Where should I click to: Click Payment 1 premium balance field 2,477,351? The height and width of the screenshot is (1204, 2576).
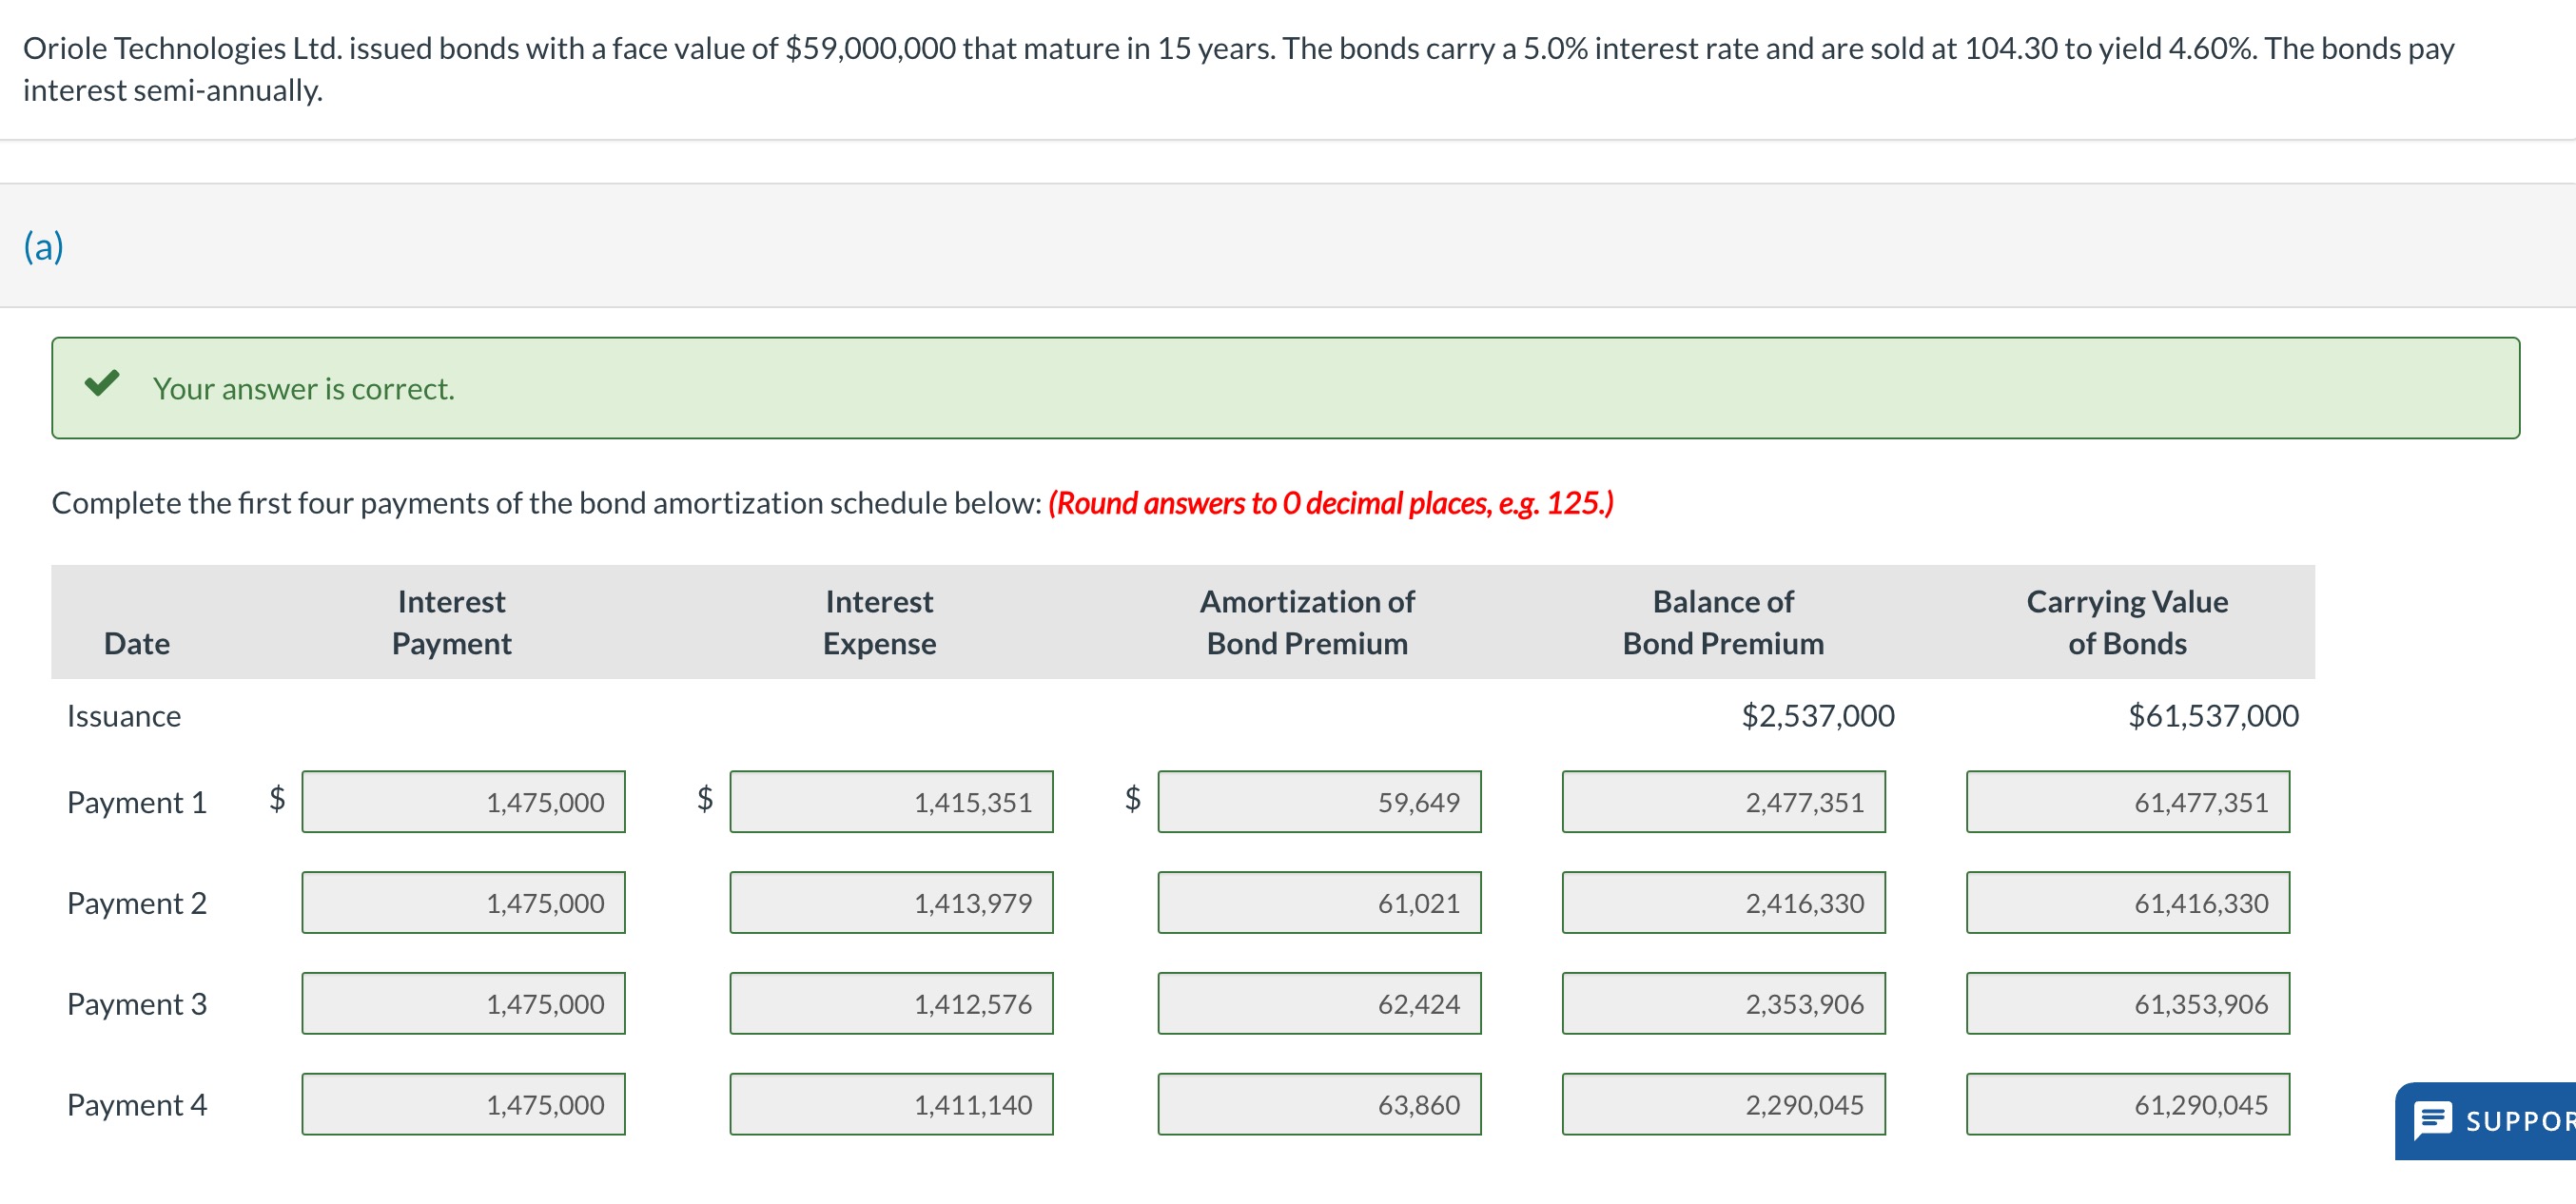click(1723, 801)
